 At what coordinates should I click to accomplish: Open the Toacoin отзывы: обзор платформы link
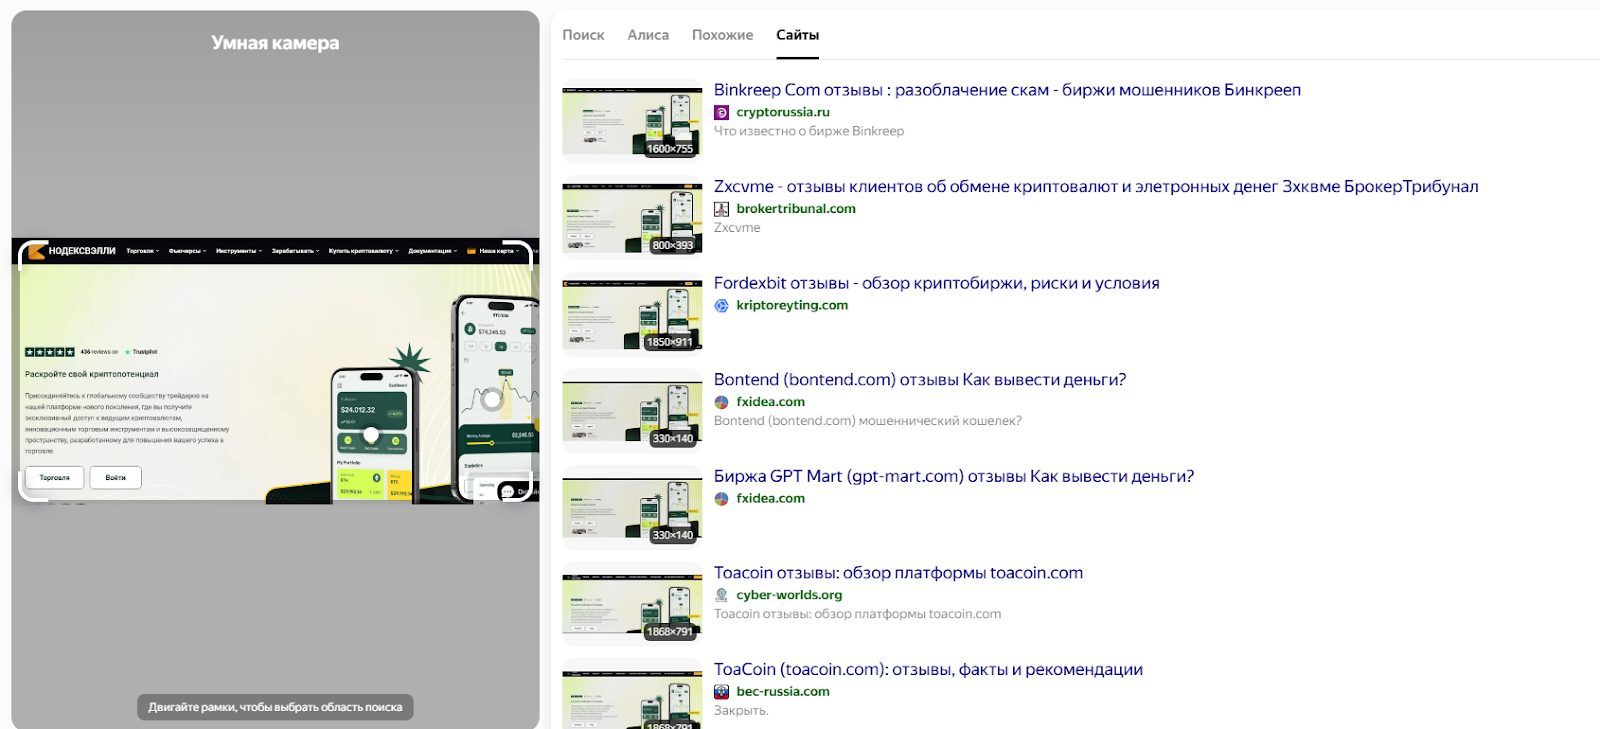(x=897, y=573)
